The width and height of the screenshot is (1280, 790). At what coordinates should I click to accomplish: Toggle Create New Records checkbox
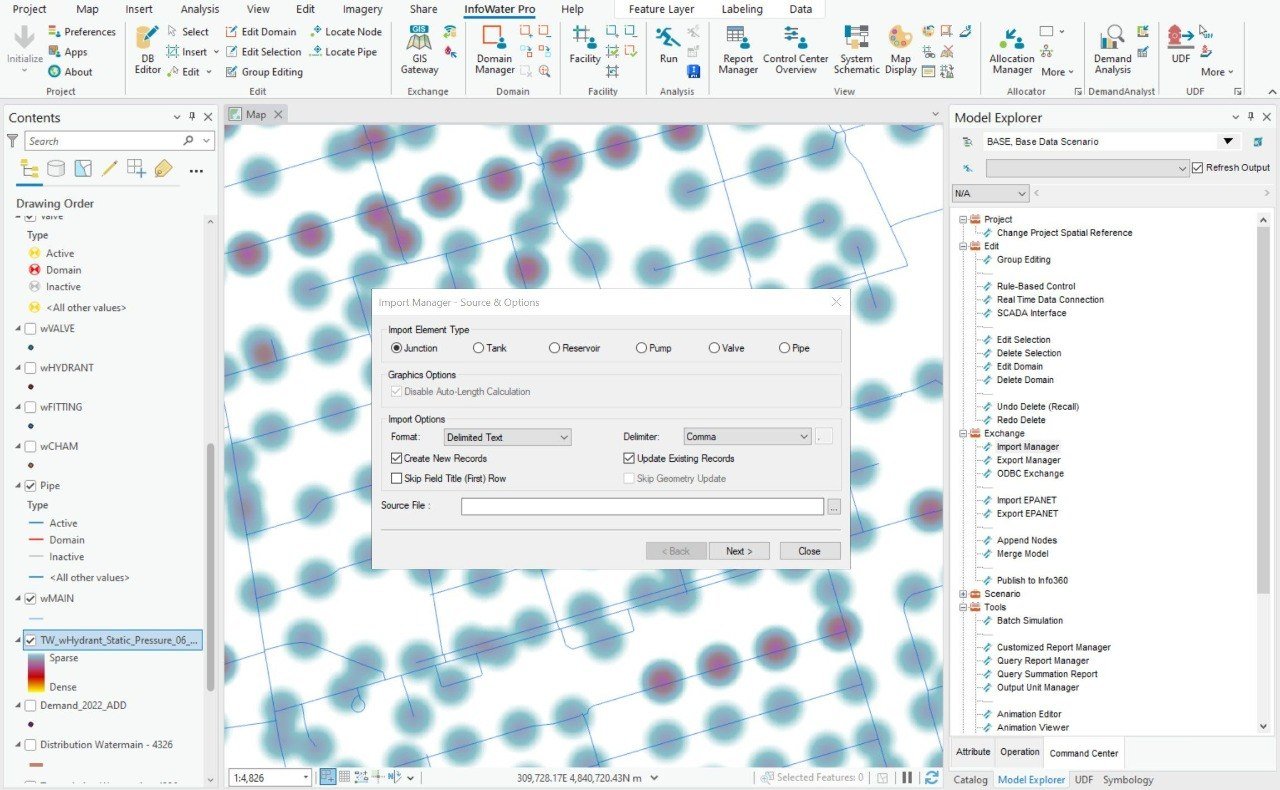point(397,458)
